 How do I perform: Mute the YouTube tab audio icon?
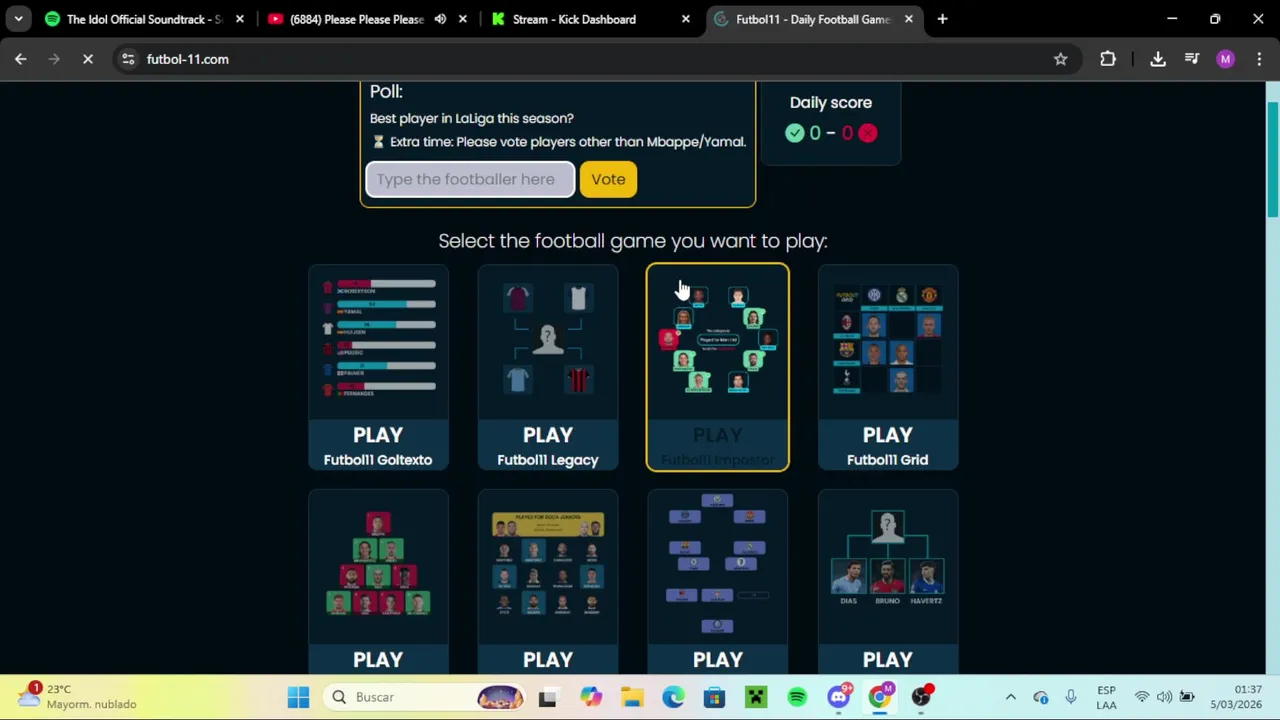pyautogui.click(x=440, y=19)
